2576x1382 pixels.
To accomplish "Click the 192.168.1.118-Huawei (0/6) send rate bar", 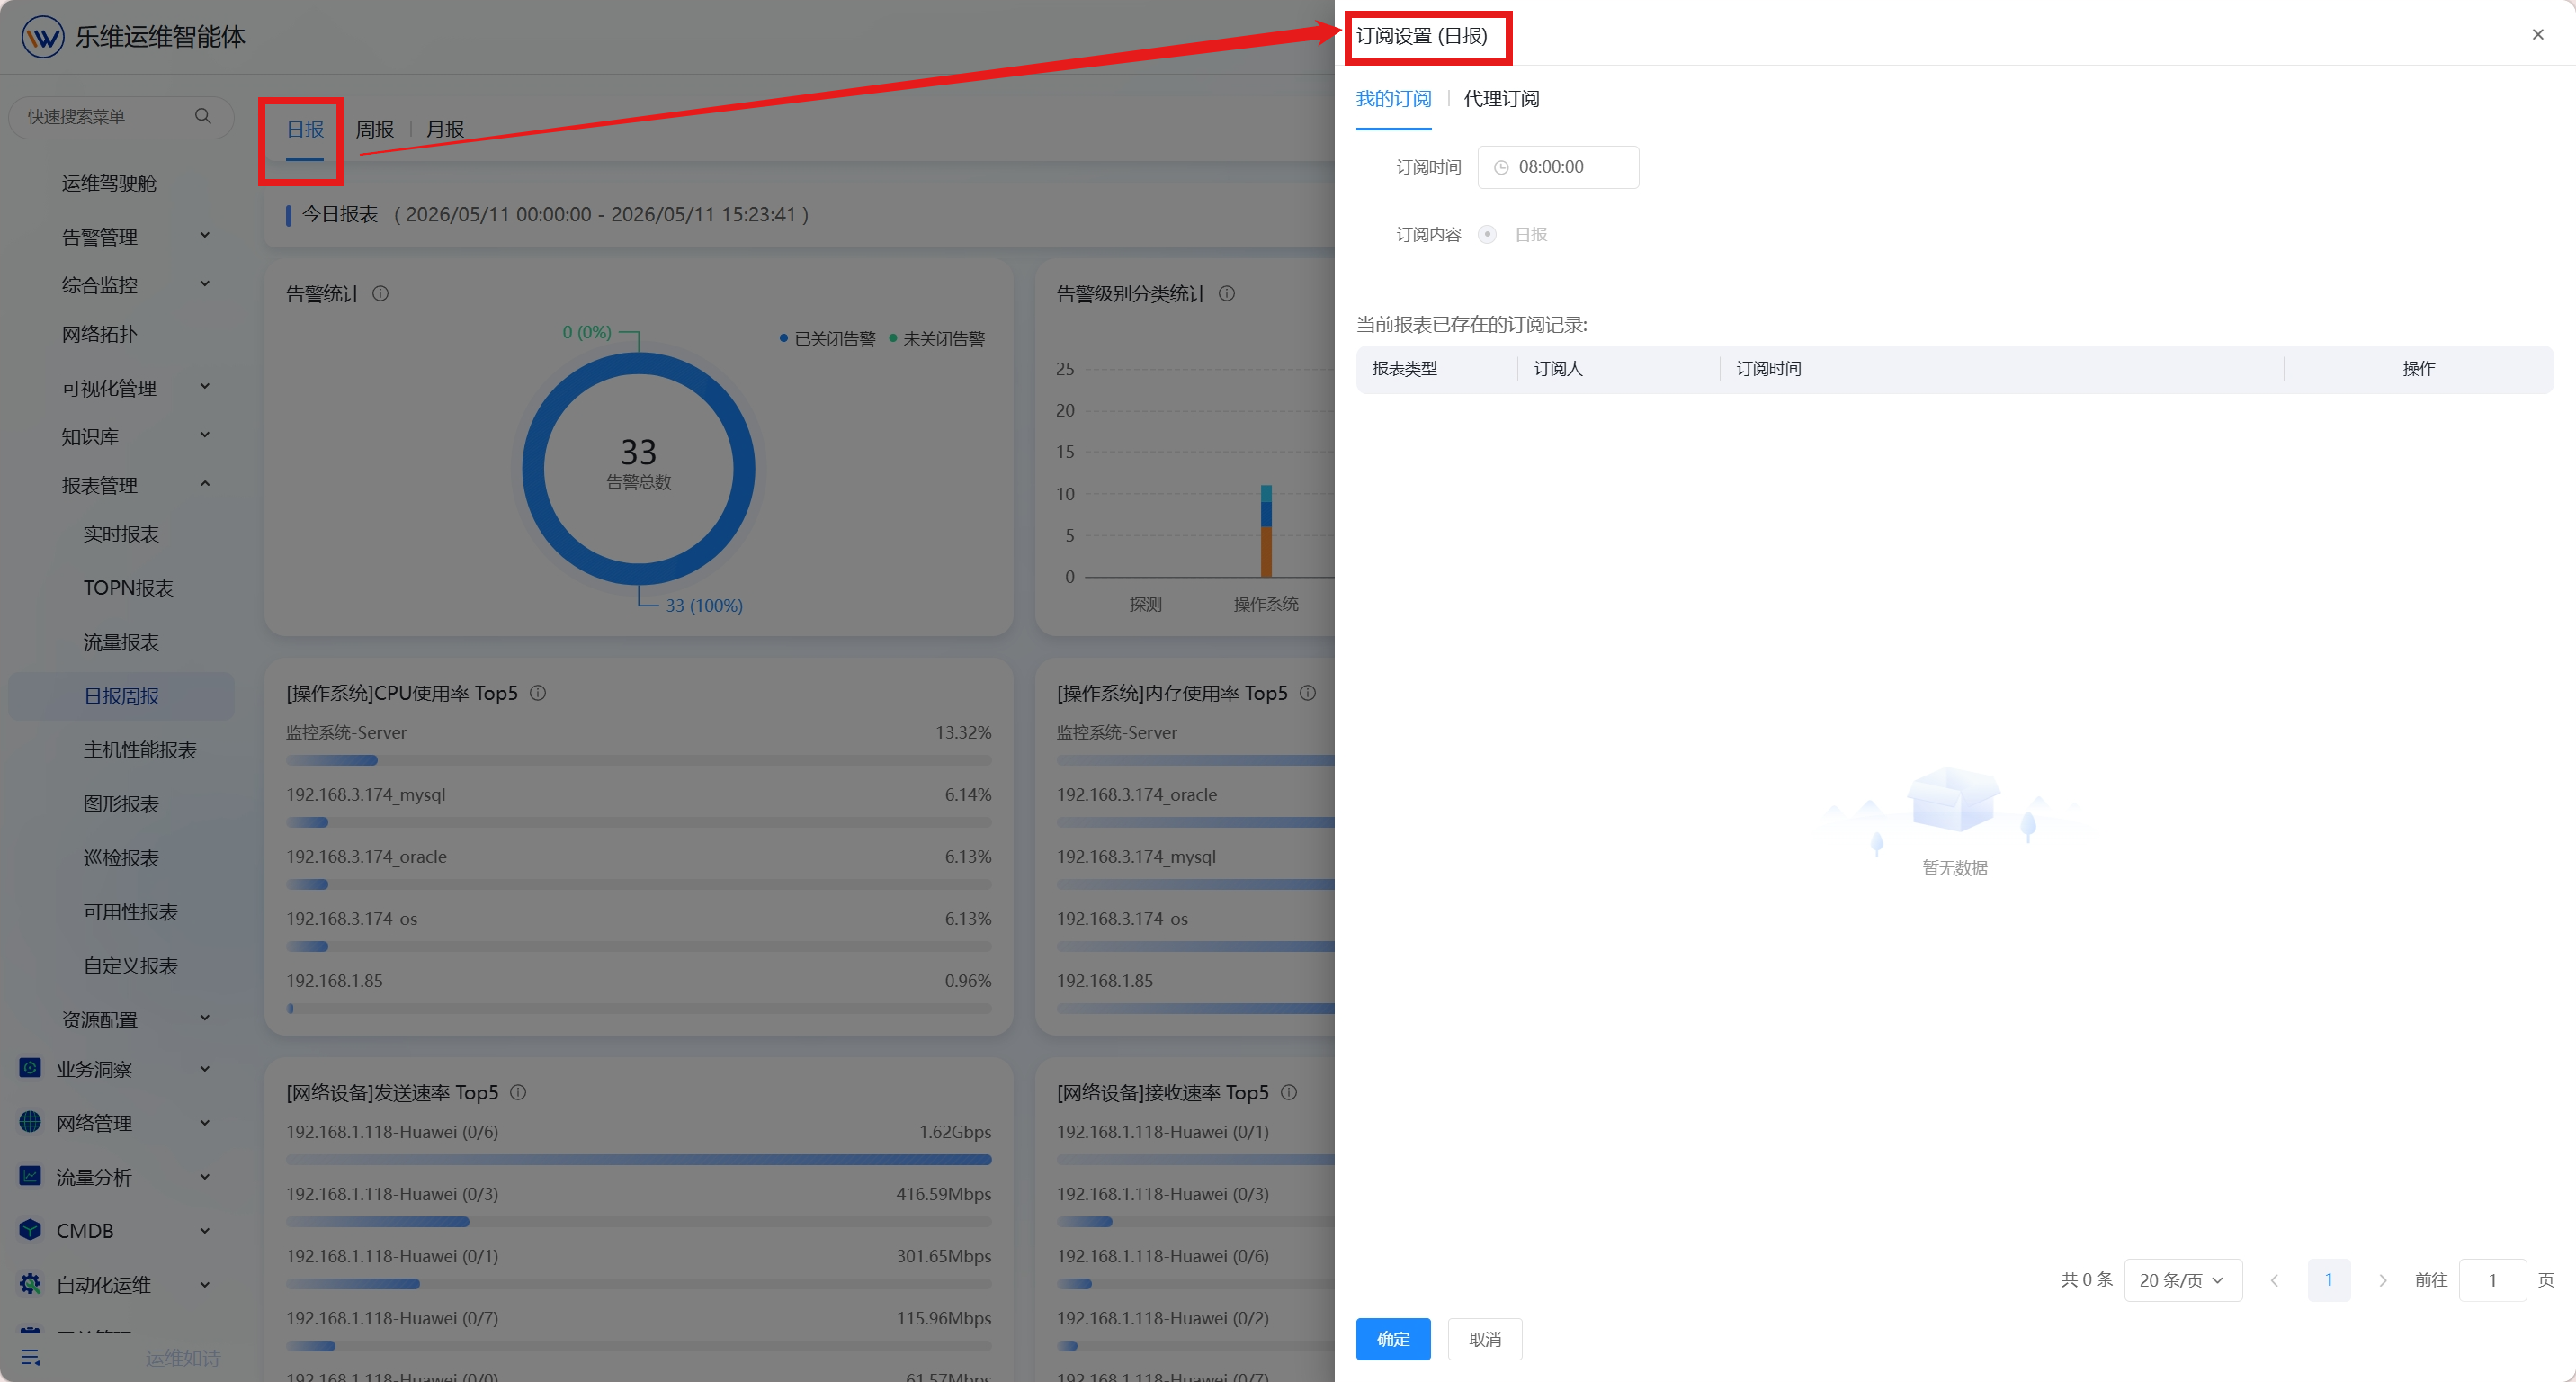I will point(638,1160).
